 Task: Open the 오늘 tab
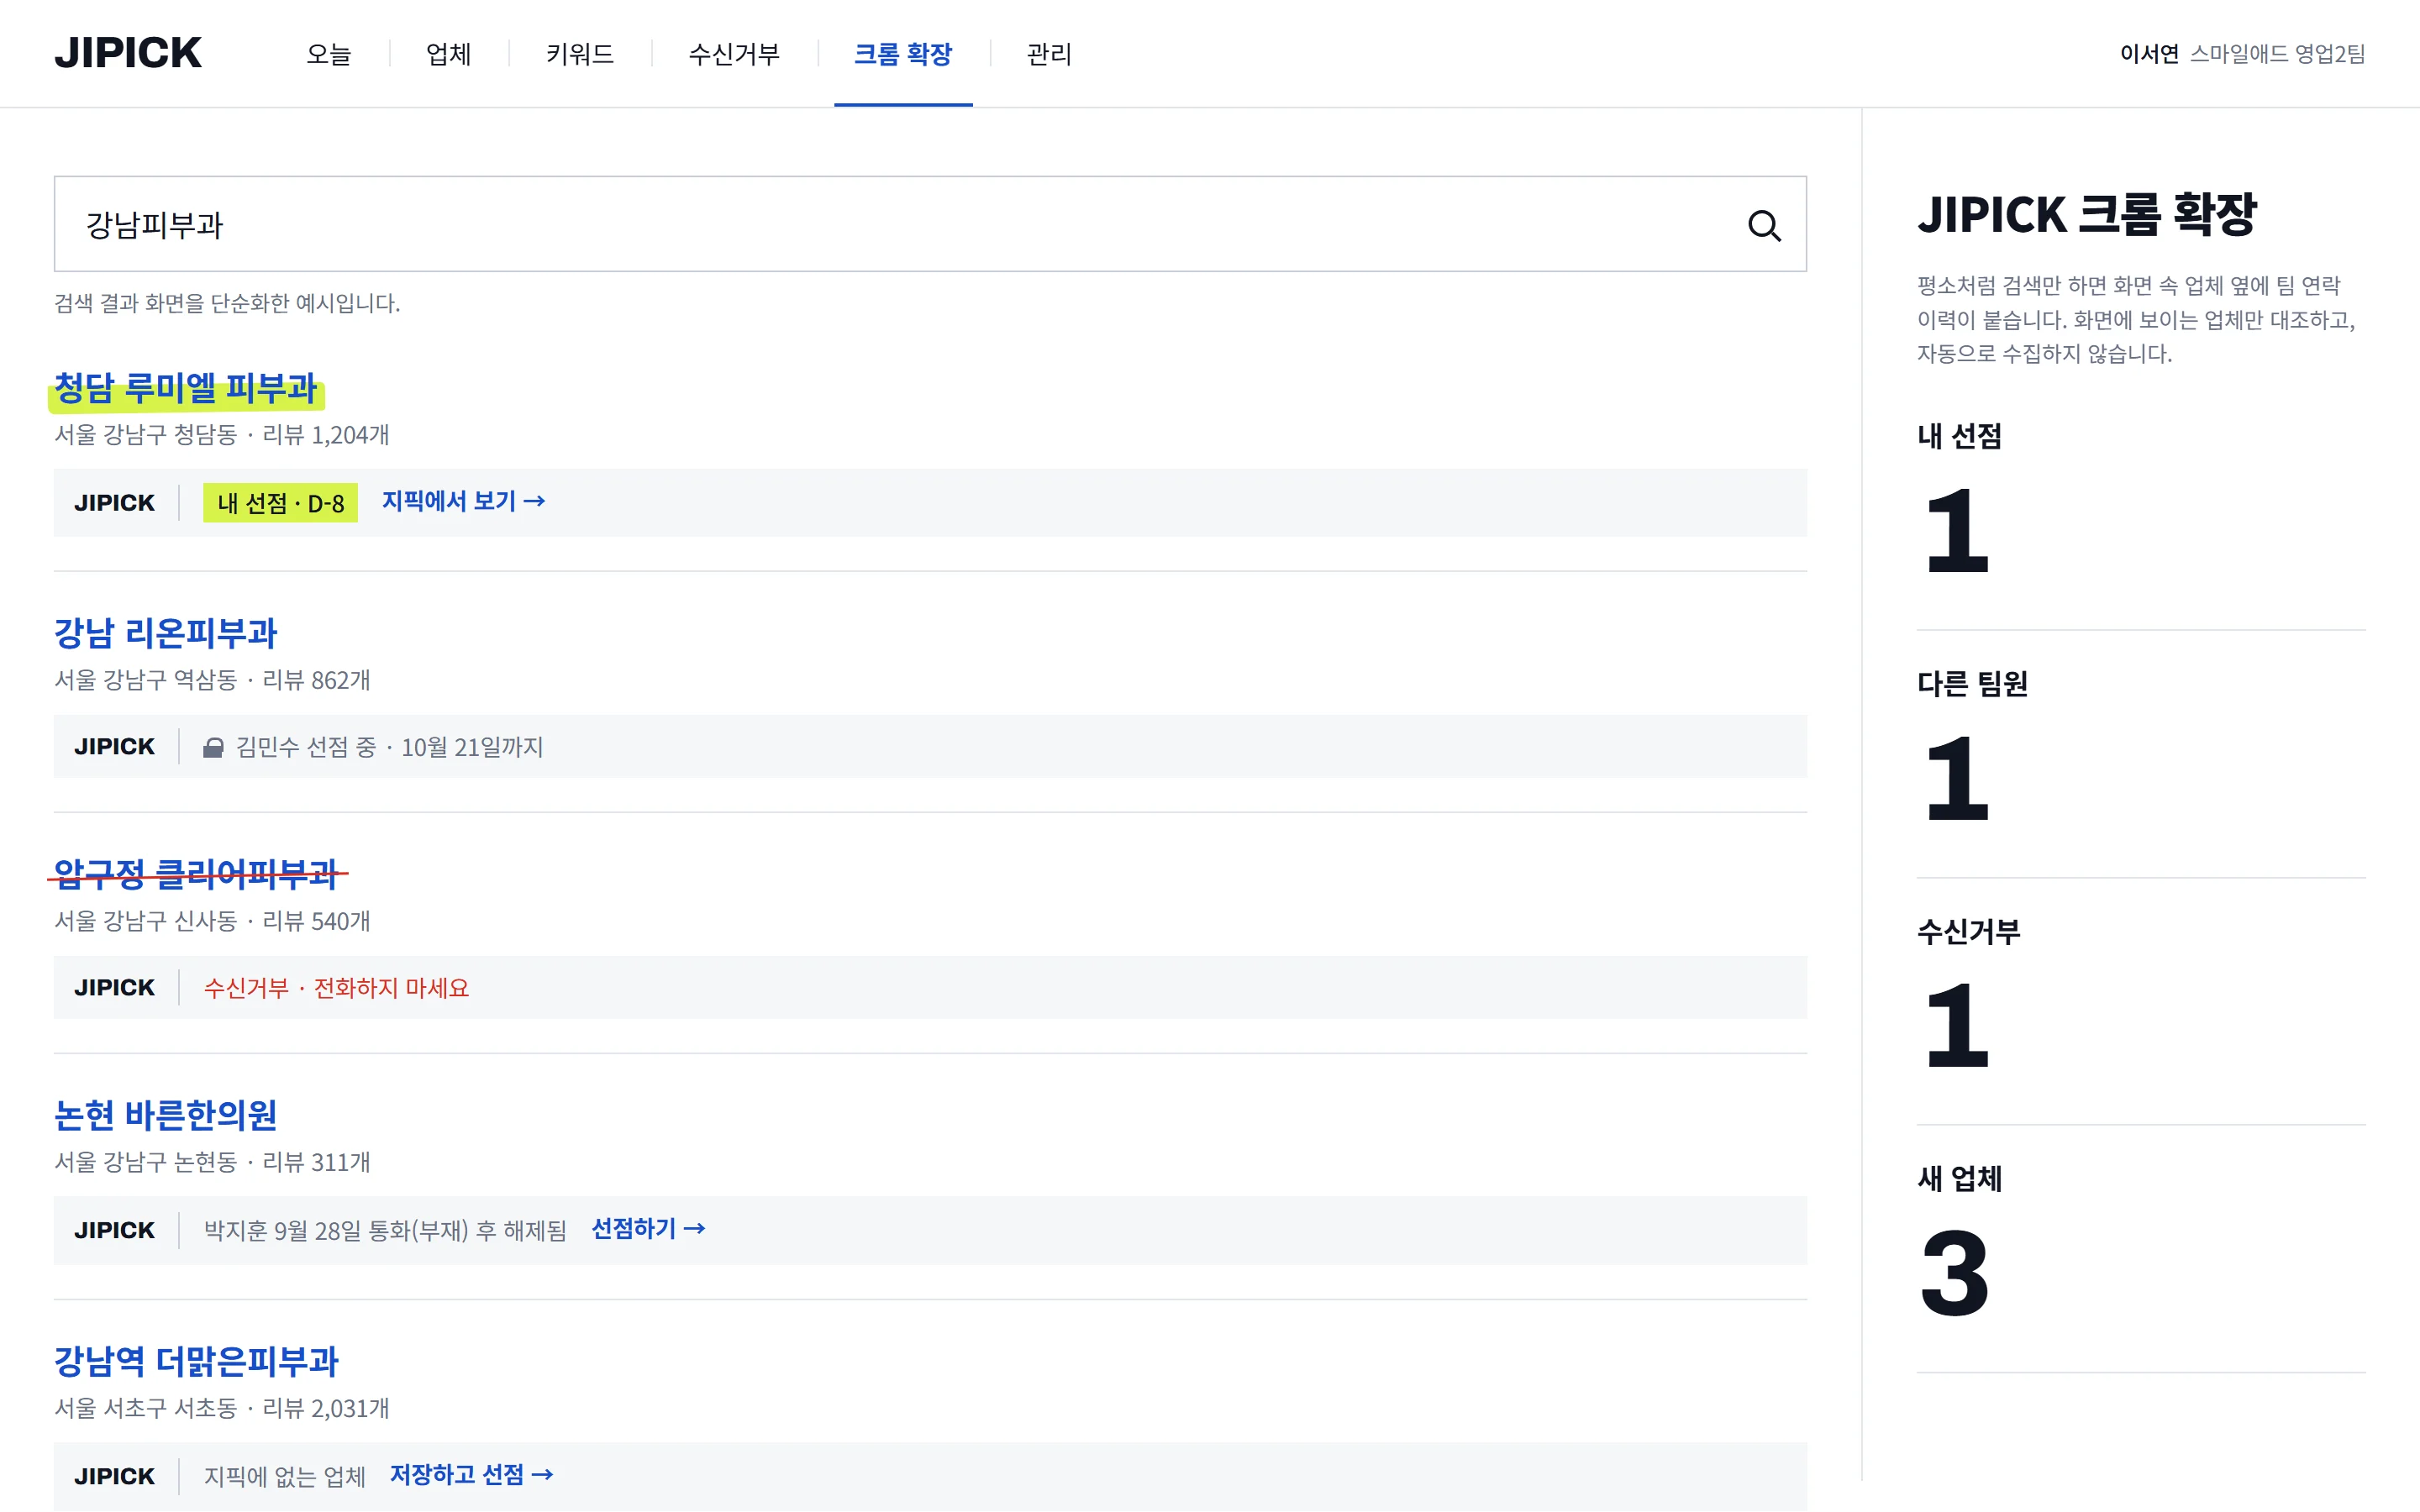tap(329, 53)
